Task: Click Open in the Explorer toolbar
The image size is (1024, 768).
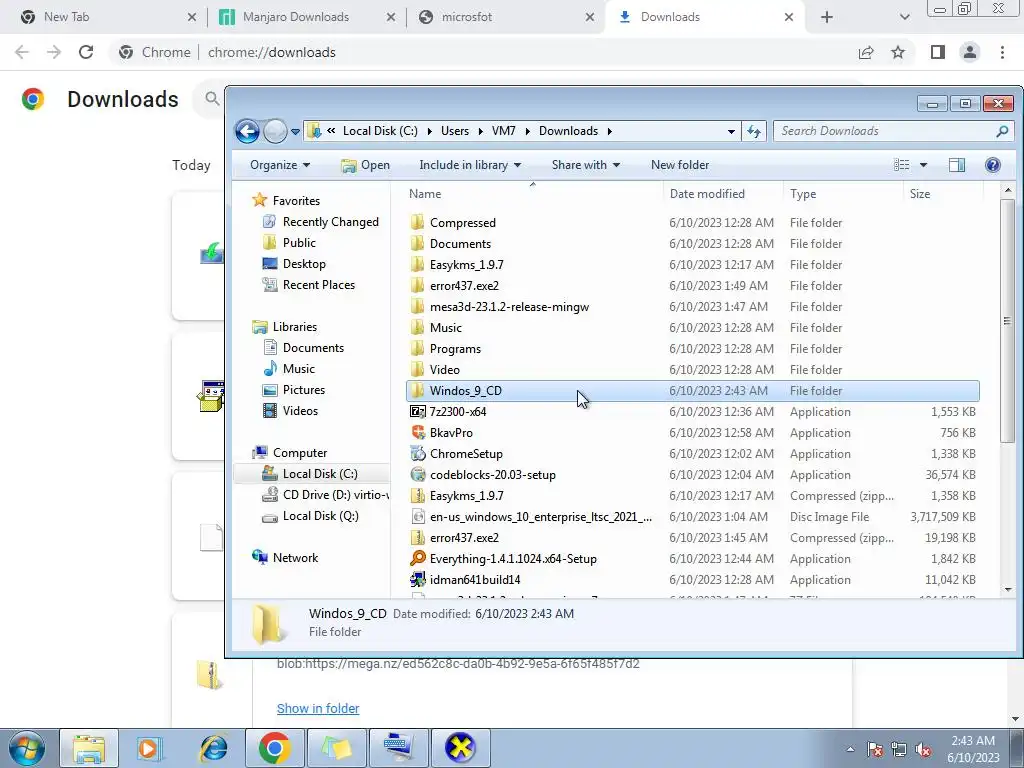Action: tap(365, 165)
